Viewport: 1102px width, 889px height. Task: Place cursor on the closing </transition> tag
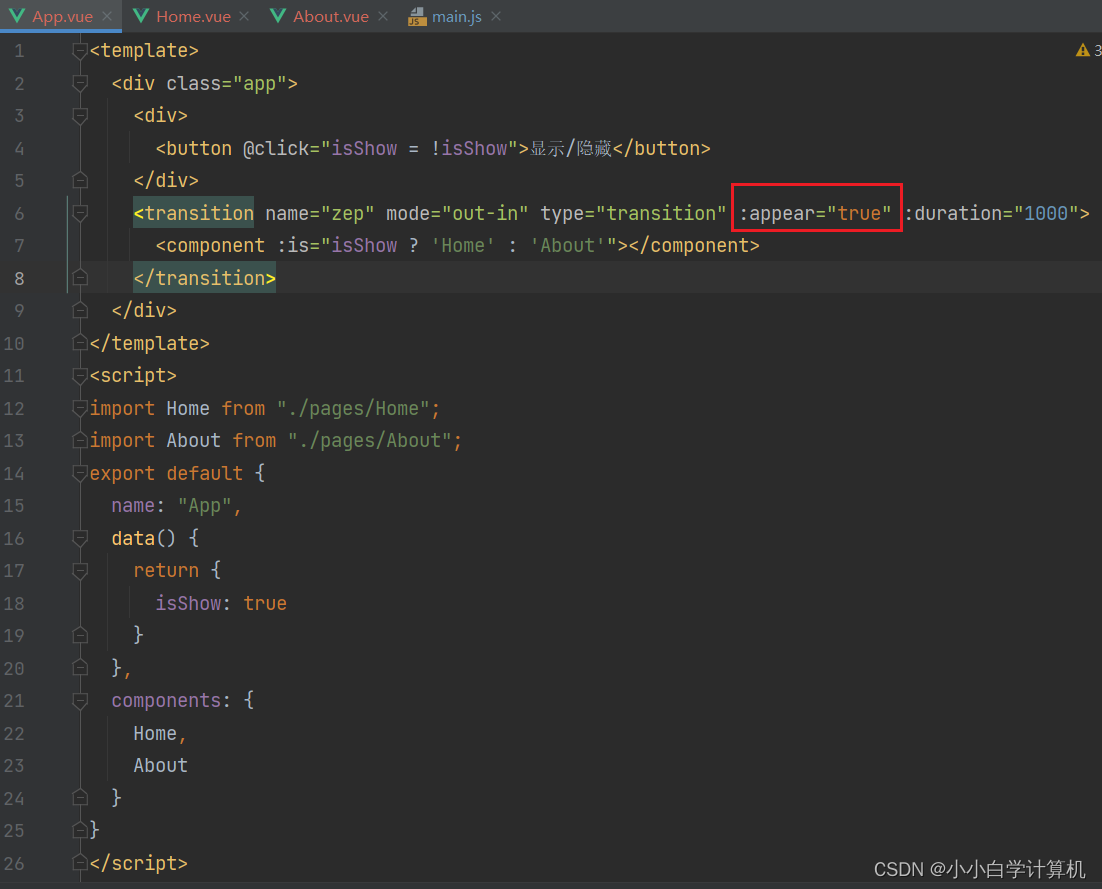[x=205, y=278]
